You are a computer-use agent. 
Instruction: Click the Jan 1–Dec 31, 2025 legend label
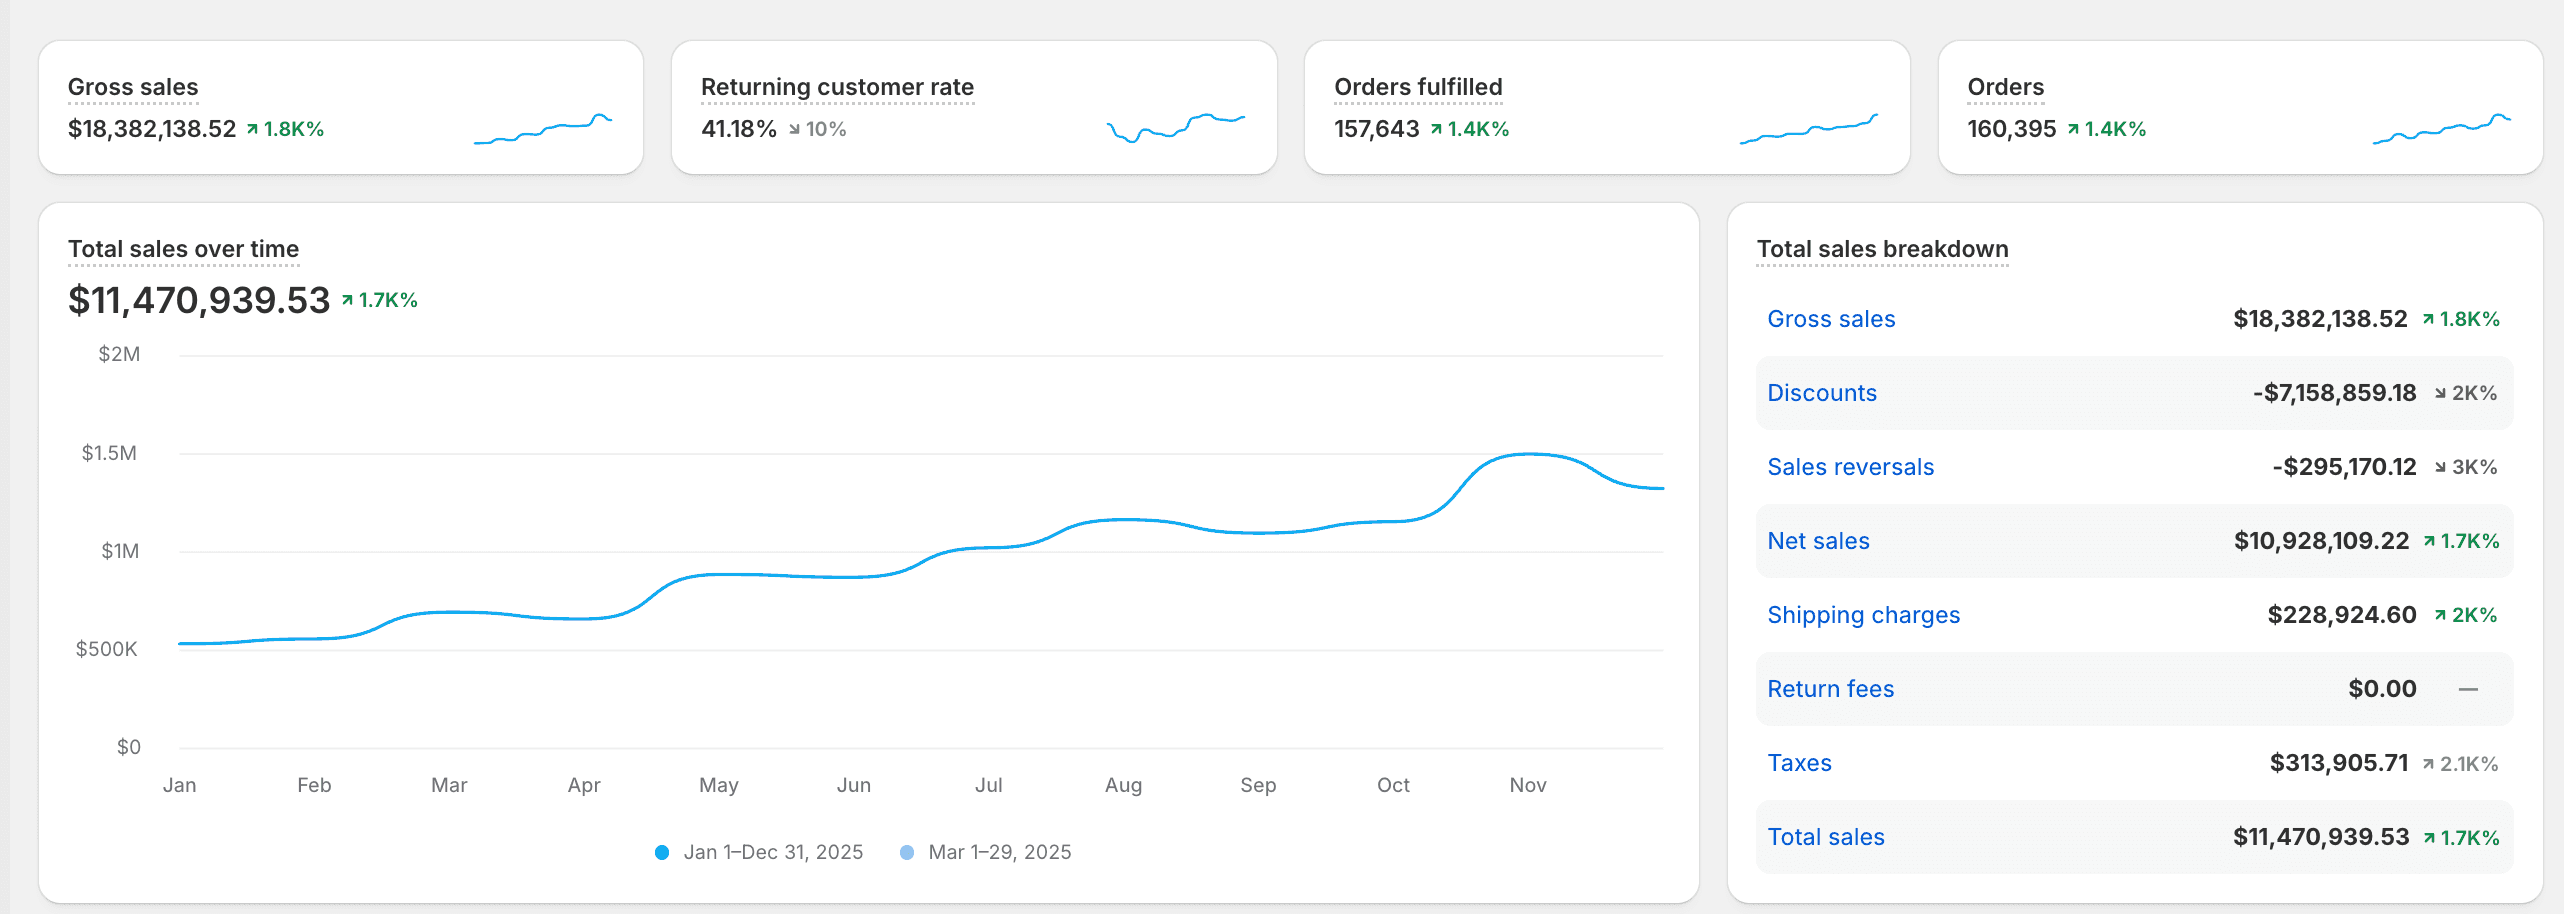coord(773,852)
